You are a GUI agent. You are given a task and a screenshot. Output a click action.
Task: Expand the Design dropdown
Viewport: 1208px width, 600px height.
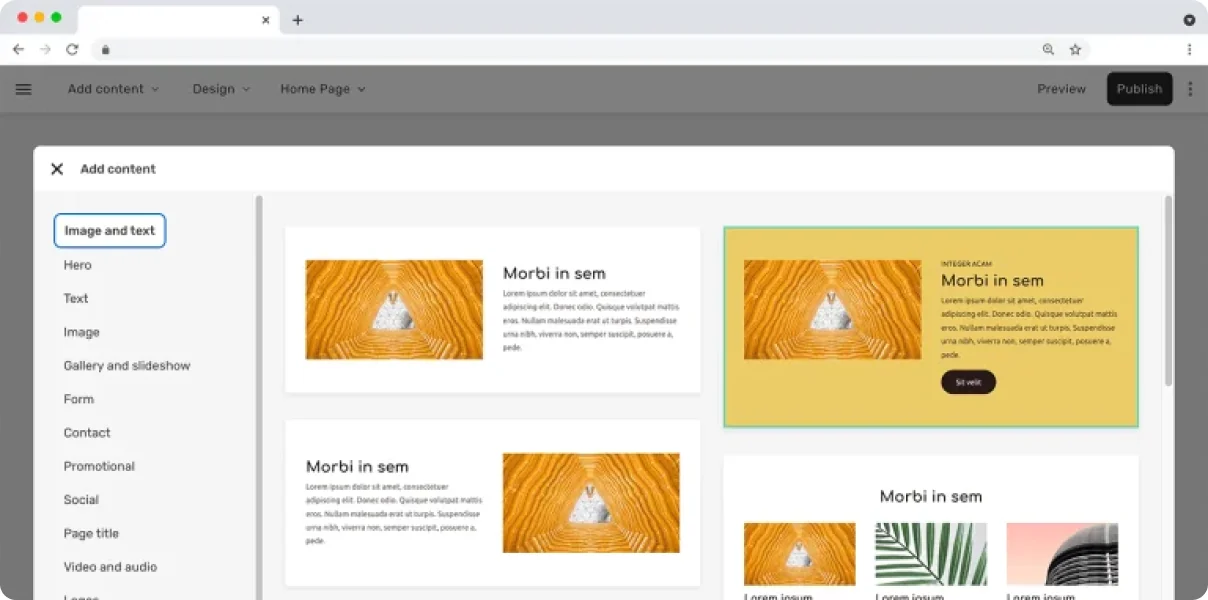(x=221, y=89)
